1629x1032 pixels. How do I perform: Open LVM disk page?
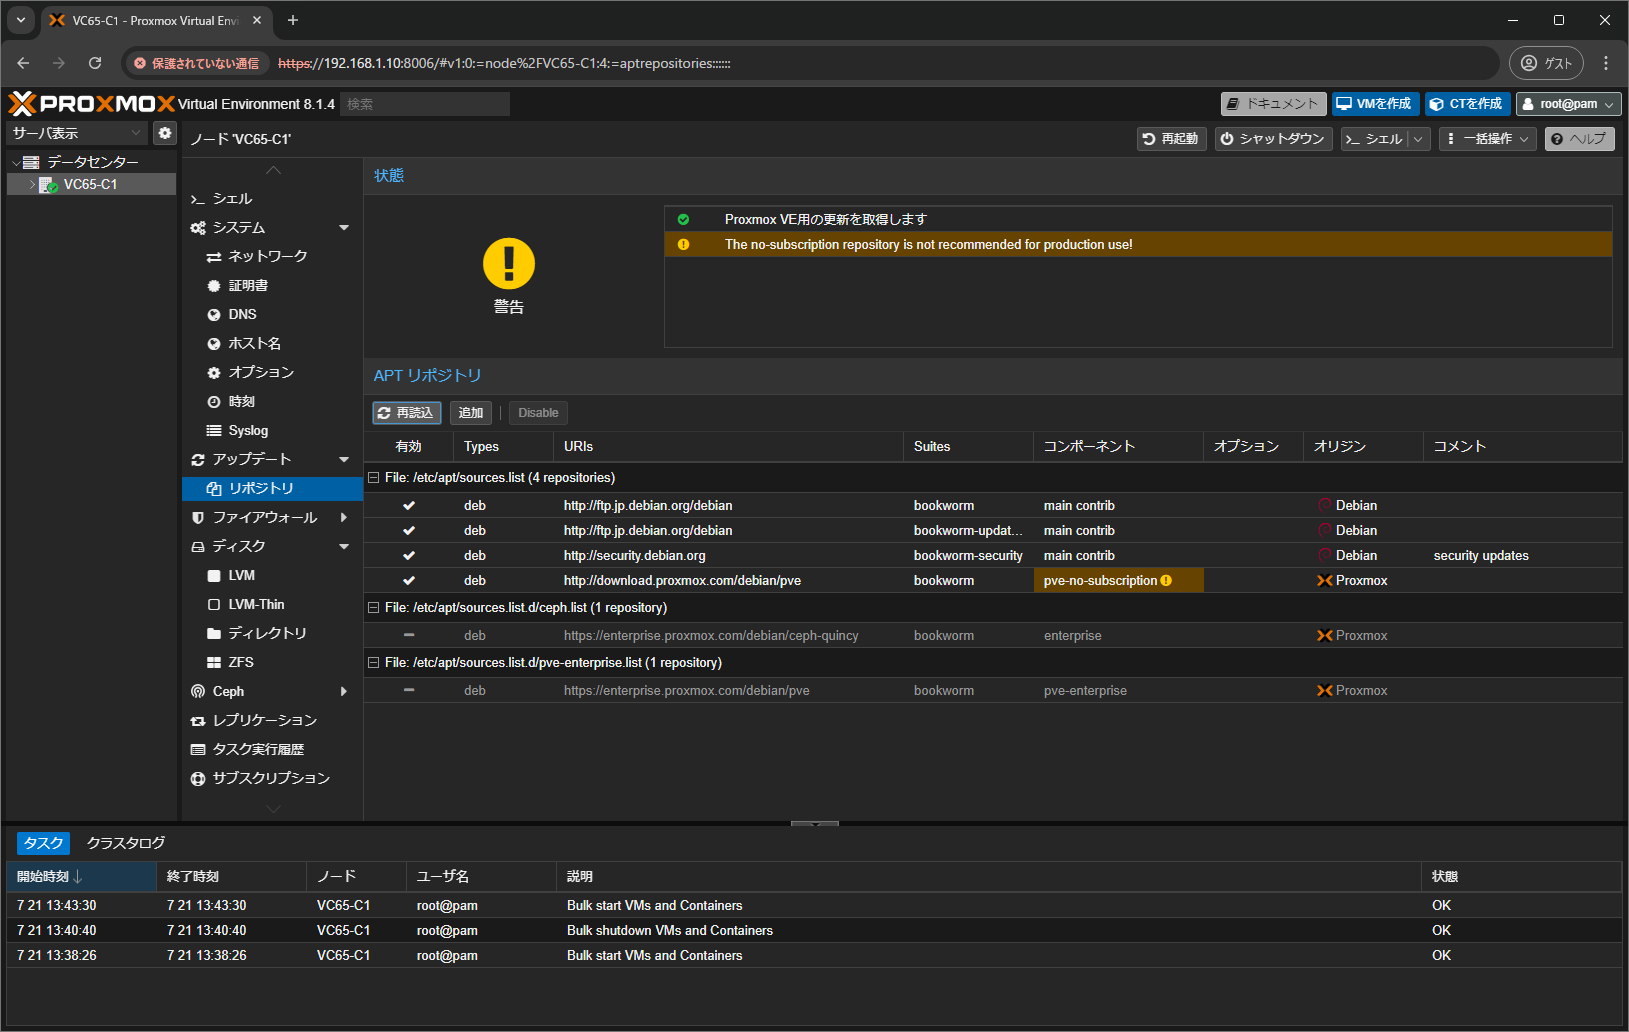tap(241, 575)
